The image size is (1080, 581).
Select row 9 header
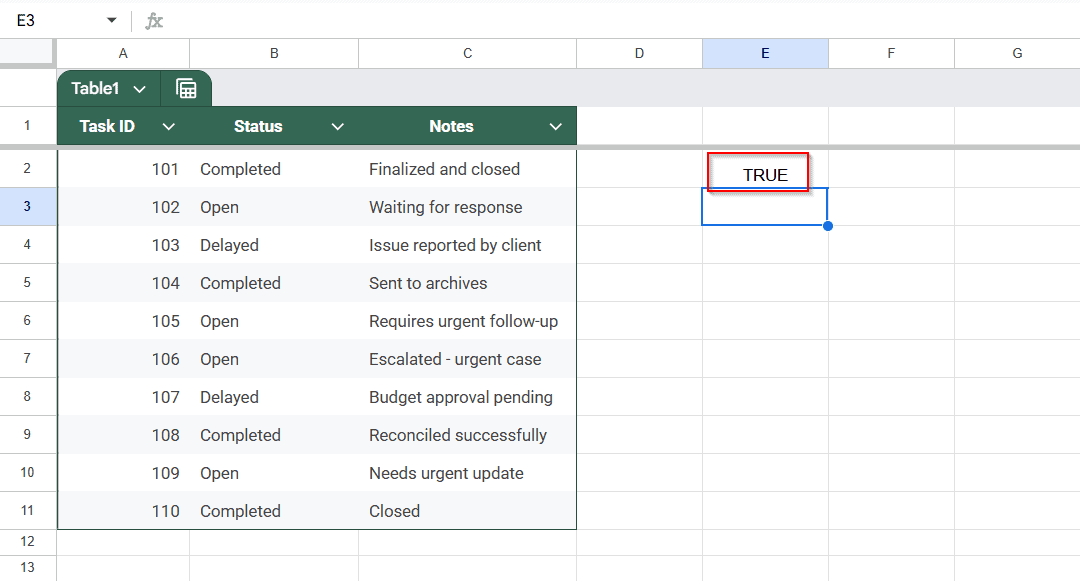28,434
